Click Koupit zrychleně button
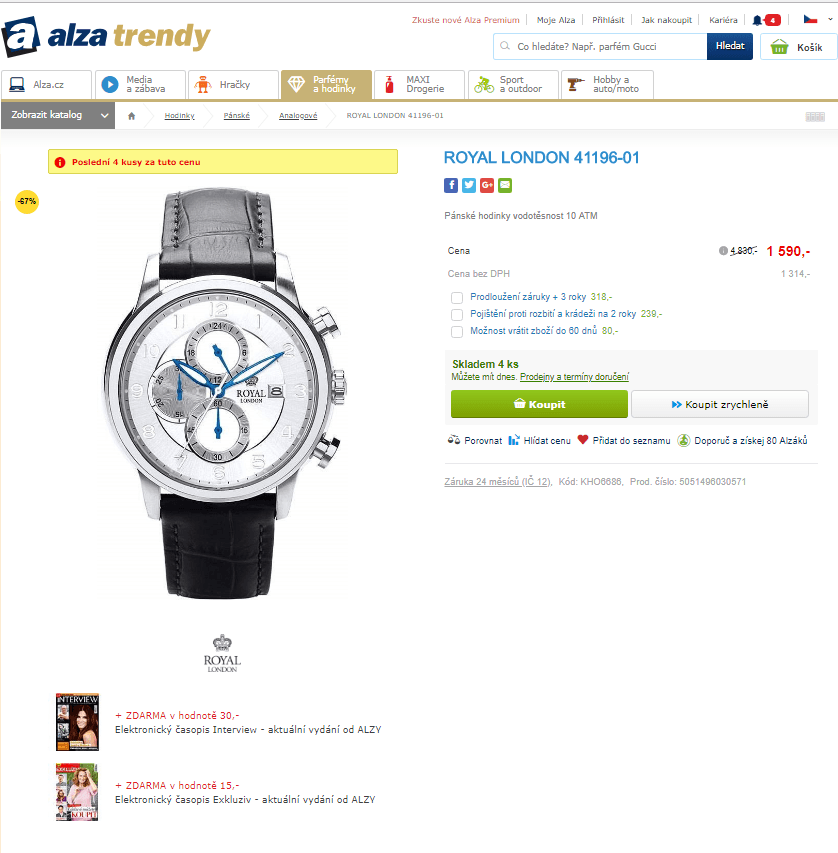This screenshot has width=838, height=853. [719, 404]
